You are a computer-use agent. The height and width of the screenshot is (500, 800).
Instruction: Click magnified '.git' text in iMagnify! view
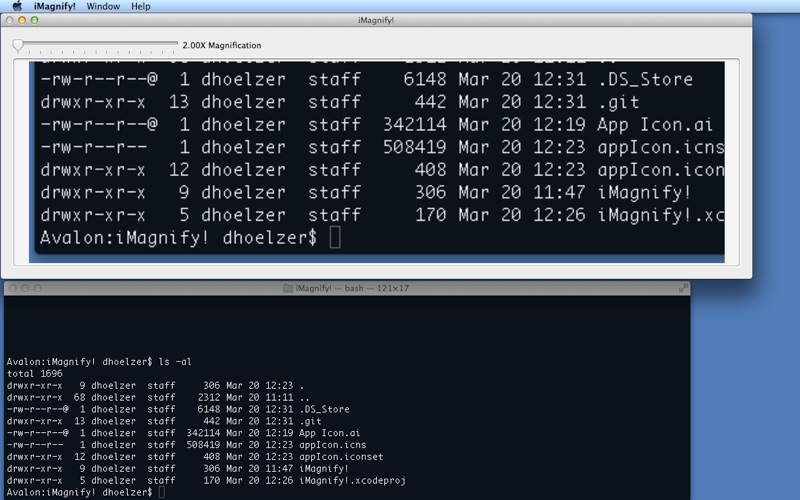tap(618, 102)
